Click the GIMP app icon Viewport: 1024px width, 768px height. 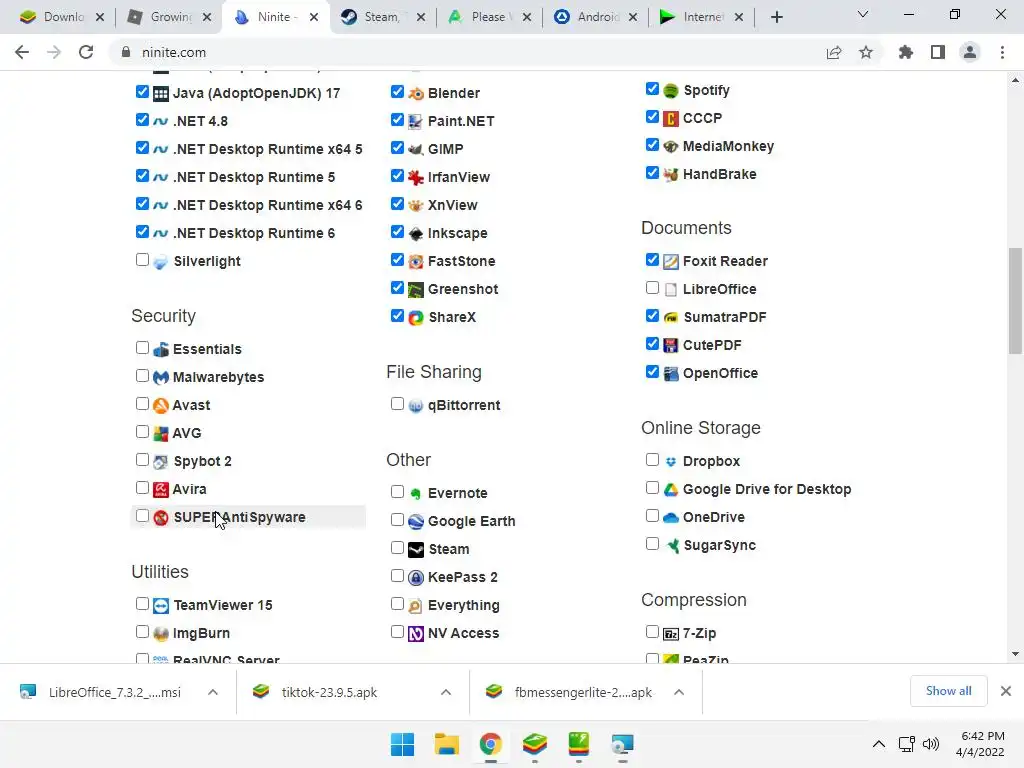[x=416, y=150]
